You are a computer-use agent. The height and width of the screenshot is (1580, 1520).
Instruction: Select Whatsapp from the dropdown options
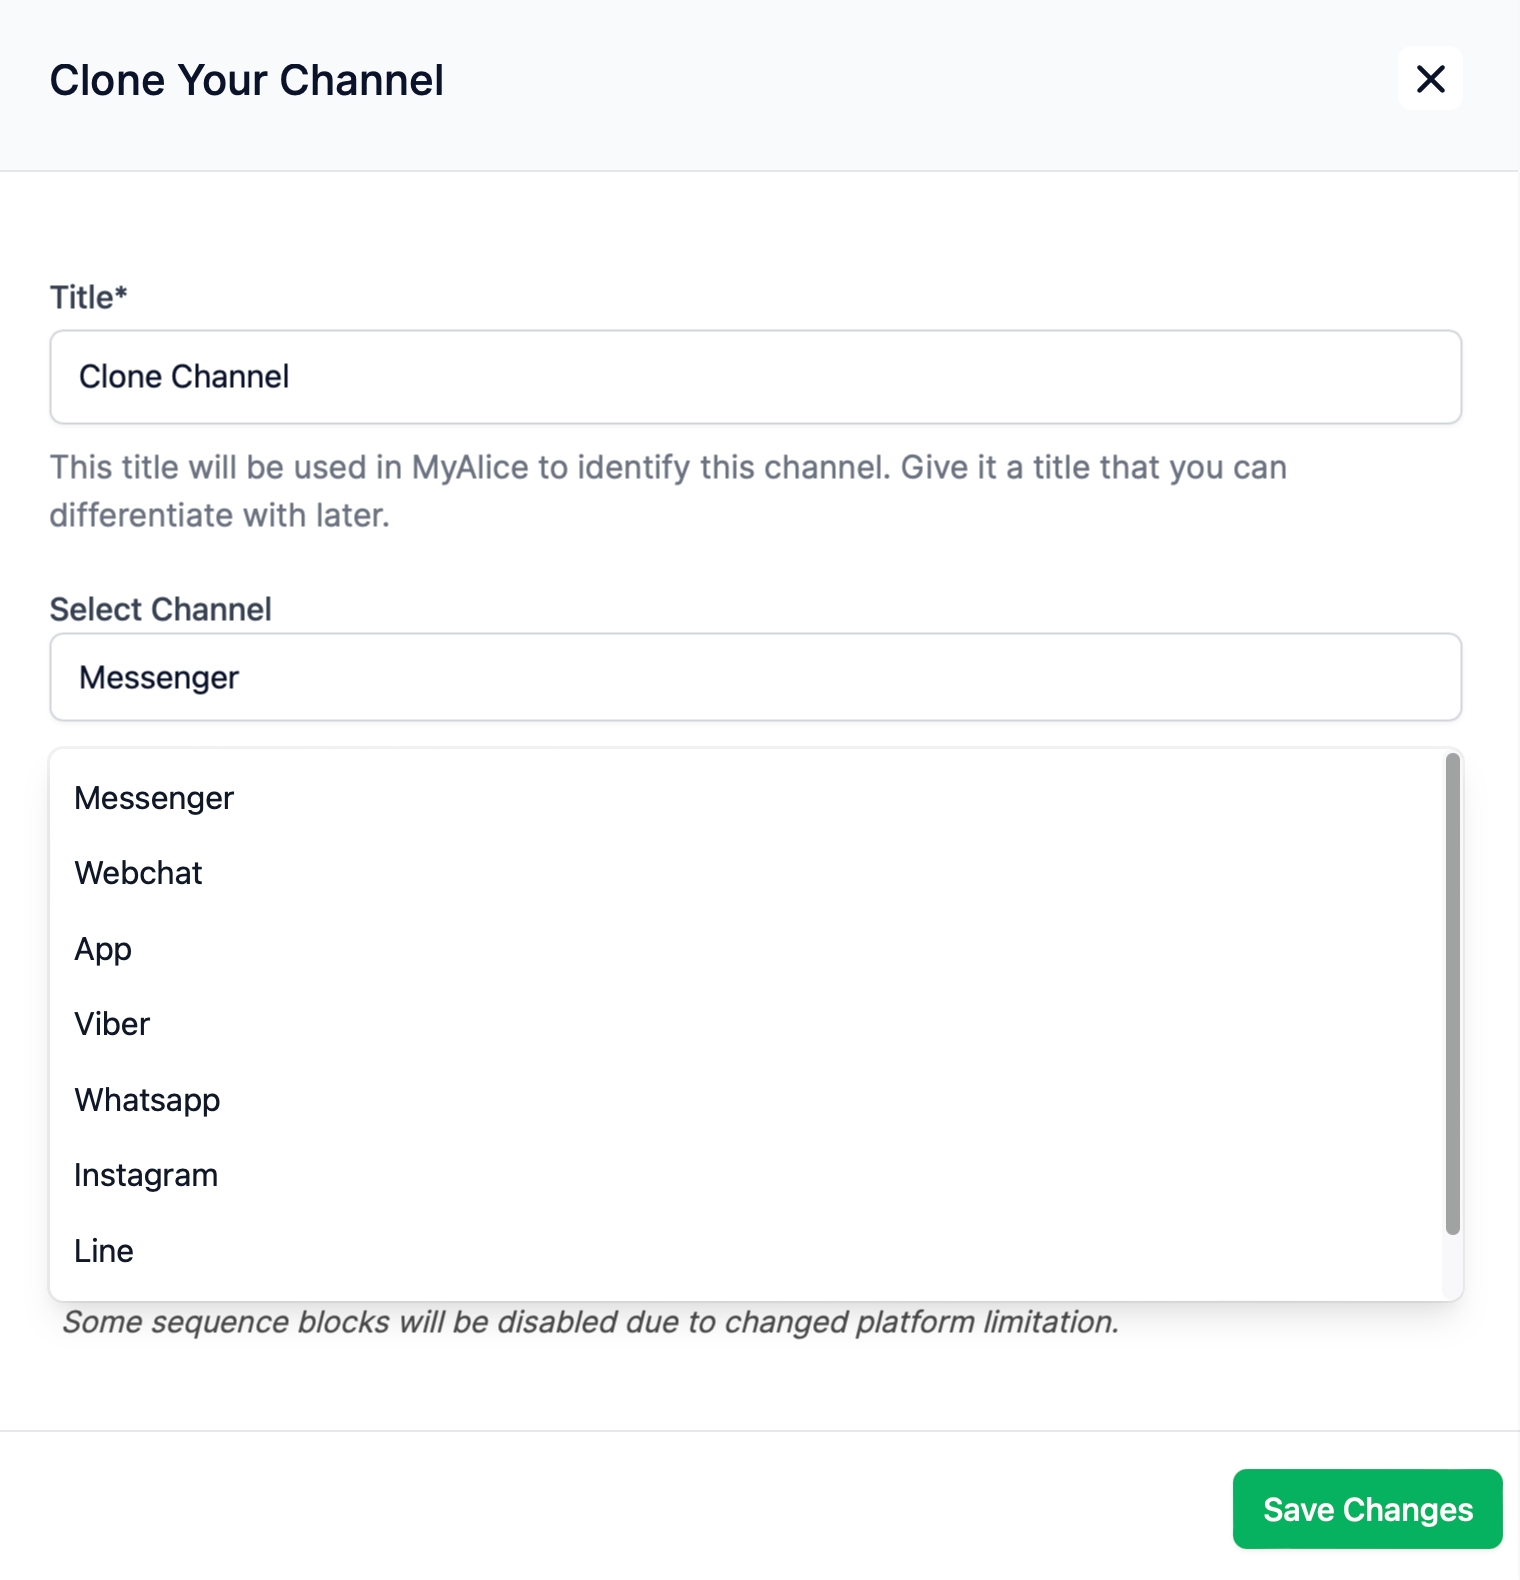point(746,1100)
